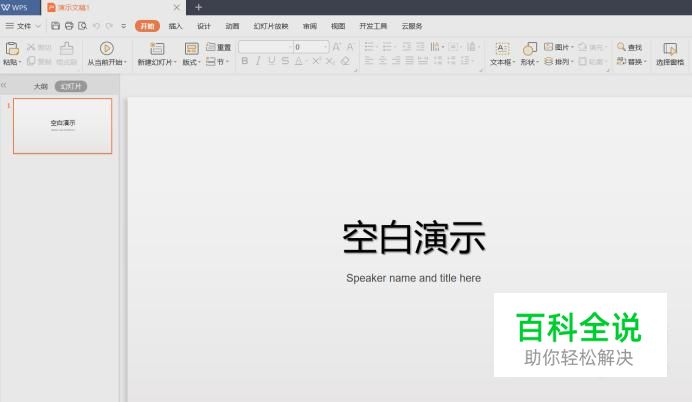Viewport: 692px width, 402px height.
Task: Toggle Underline formatting
Action: [271, 61]
